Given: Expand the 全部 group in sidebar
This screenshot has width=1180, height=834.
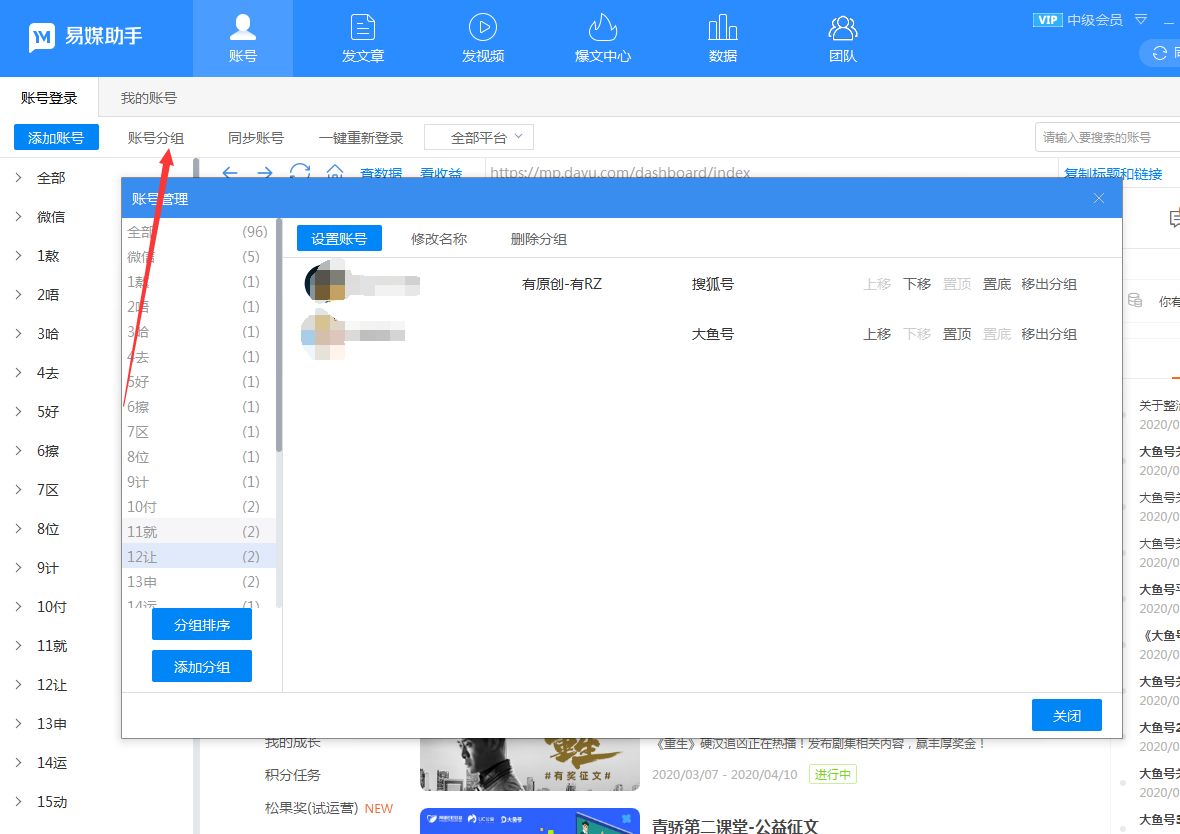Looking at the screenshot, I should [x=18, y=178].
